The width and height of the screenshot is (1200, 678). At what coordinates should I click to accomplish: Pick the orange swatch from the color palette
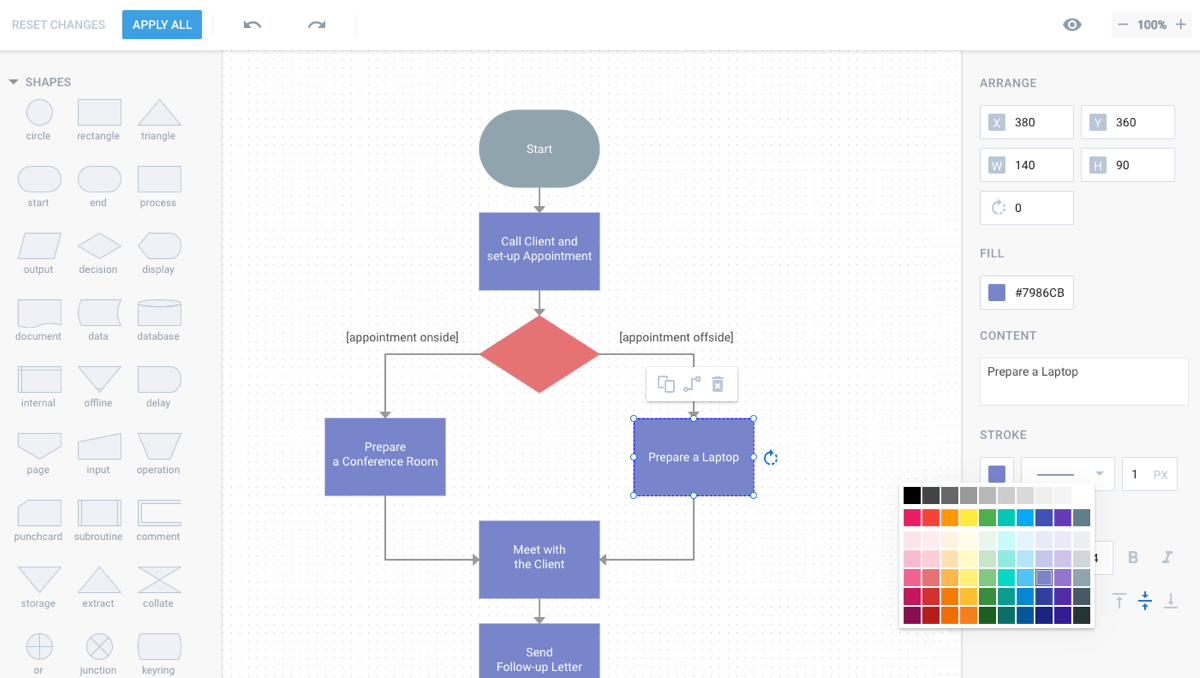pyautogui.click(x=949, y=517)
